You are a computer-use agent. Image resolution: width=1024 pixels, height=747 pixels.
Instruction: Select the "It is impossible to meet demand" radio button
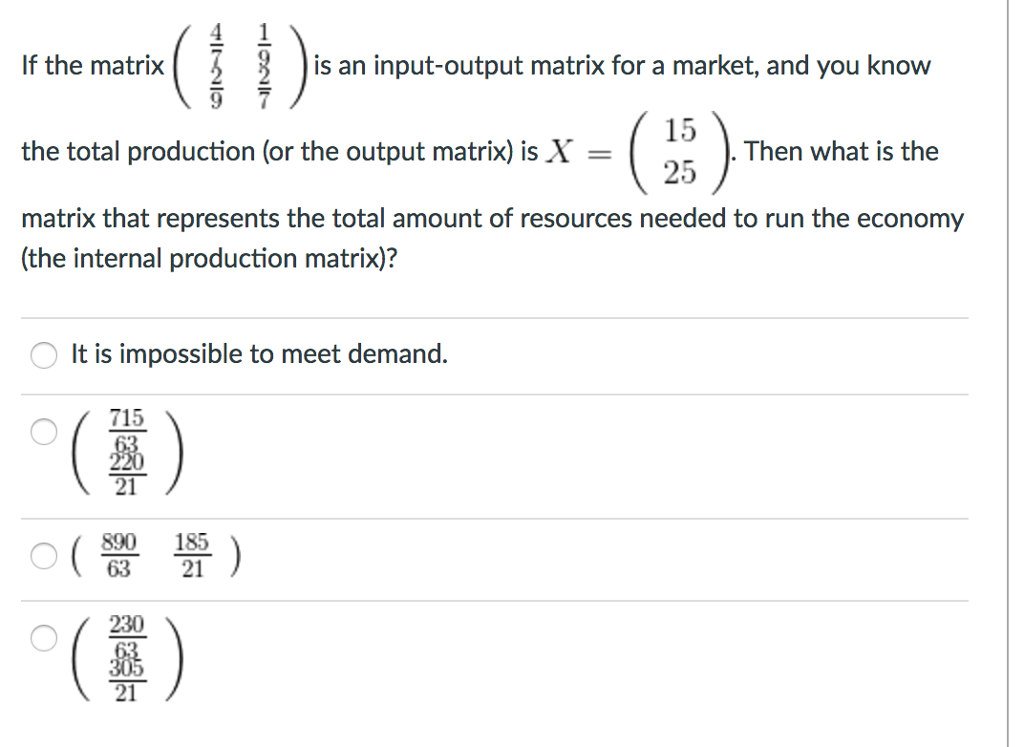43,355
